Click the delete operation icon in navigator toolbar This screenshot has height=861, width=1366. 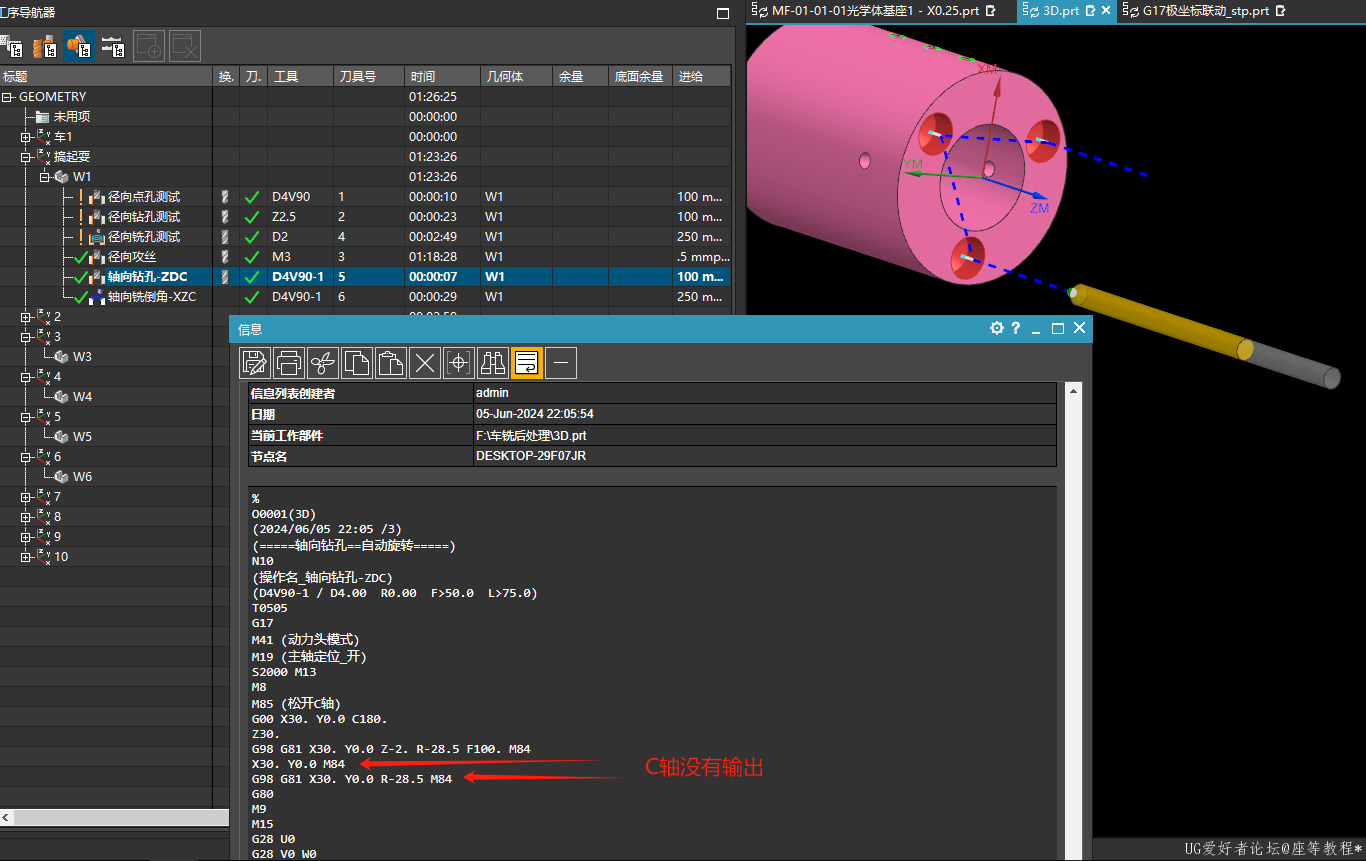[185, 47]
